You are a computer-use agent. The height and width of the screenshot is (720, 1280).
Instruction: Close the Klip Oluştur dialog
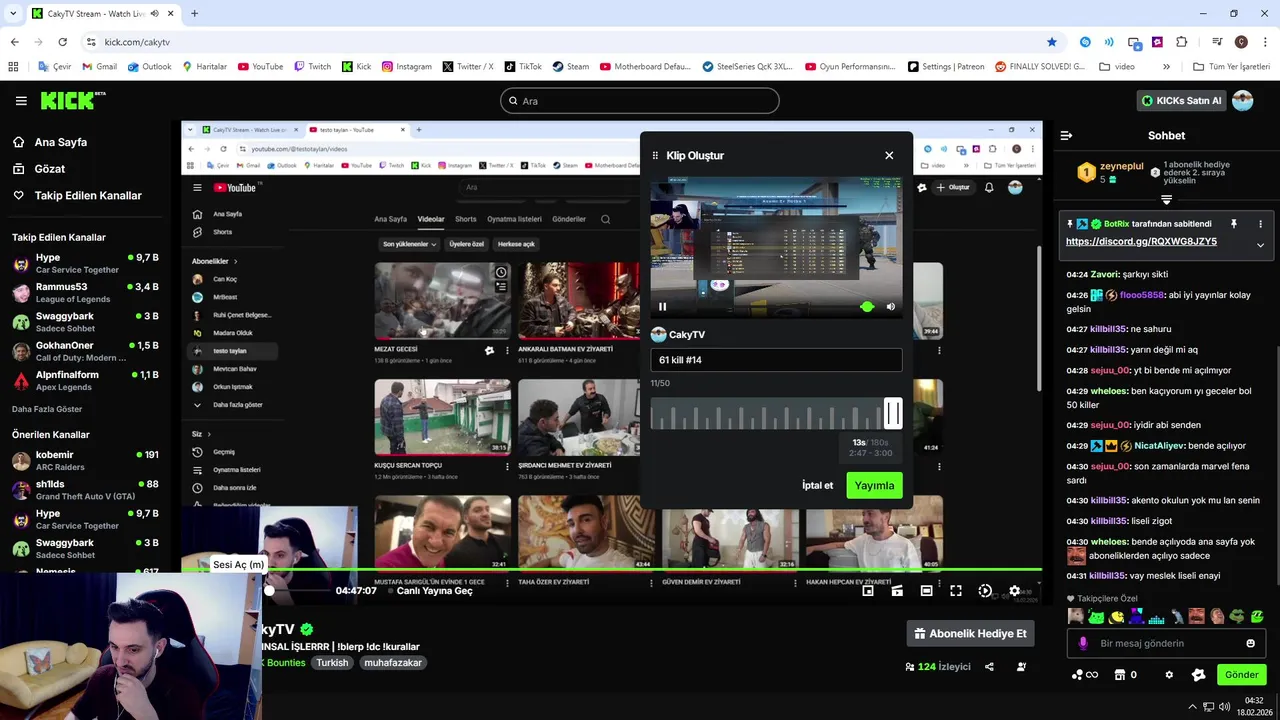point(889,155)
